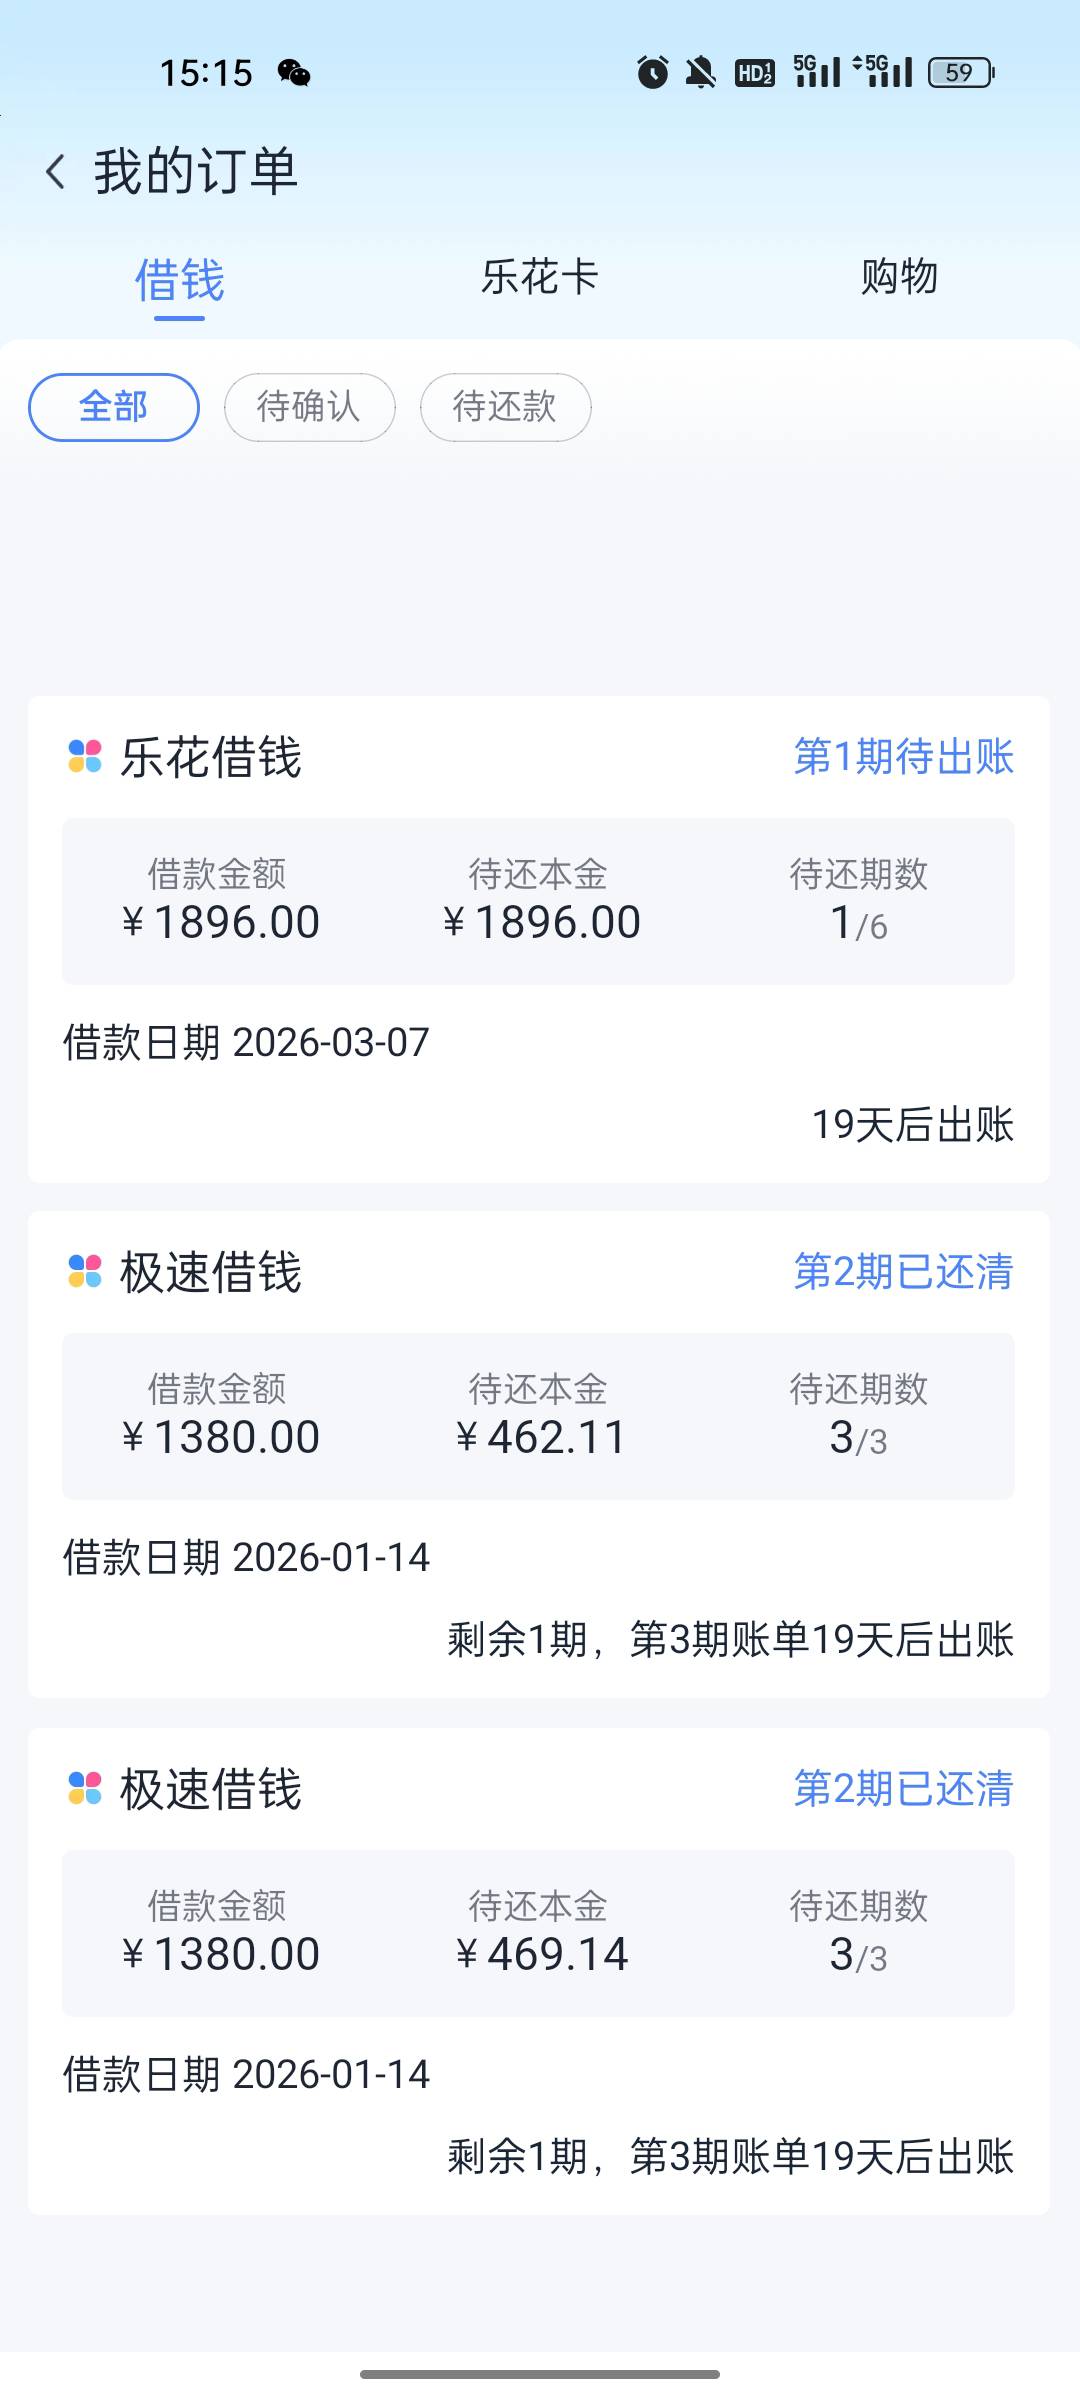
Task: Tap the colorful logo next to 乐花借钱
Action: click(x=85, y=756)
